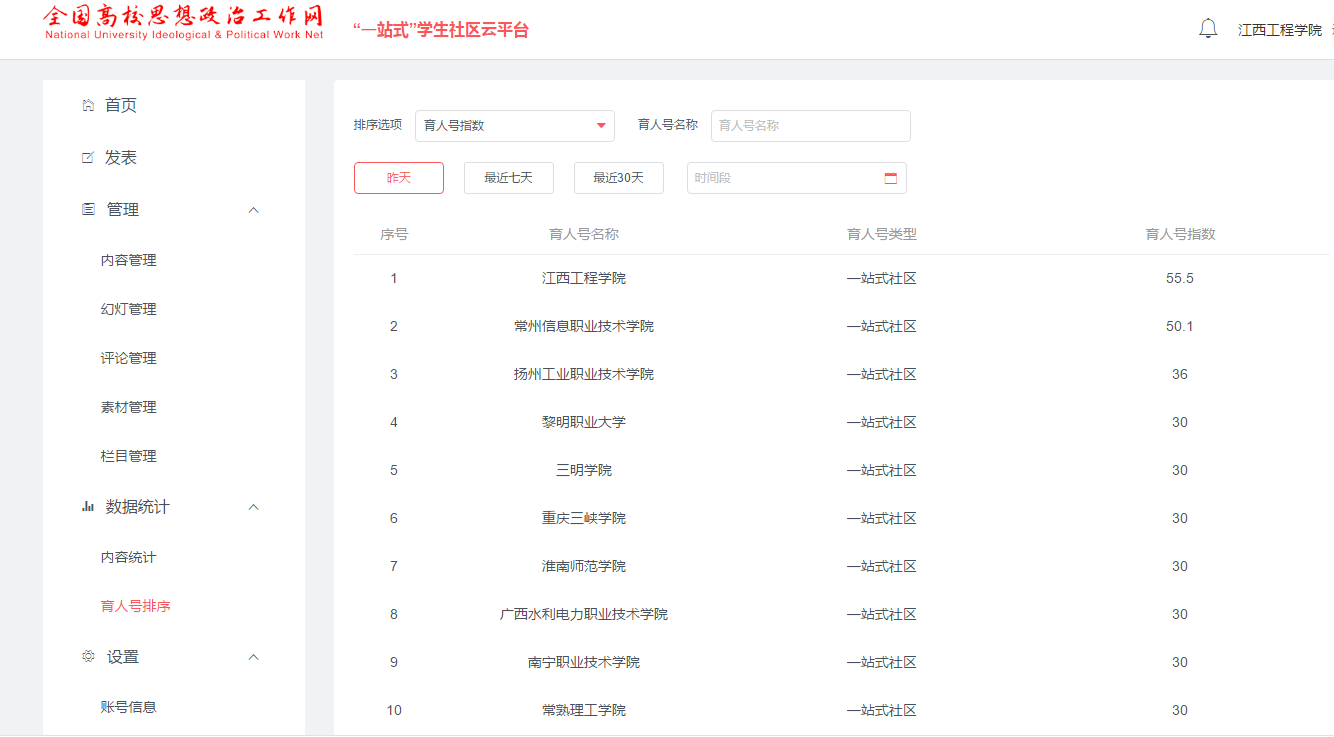Collapse the 数据统计 menu section

(x=253, y=507)
